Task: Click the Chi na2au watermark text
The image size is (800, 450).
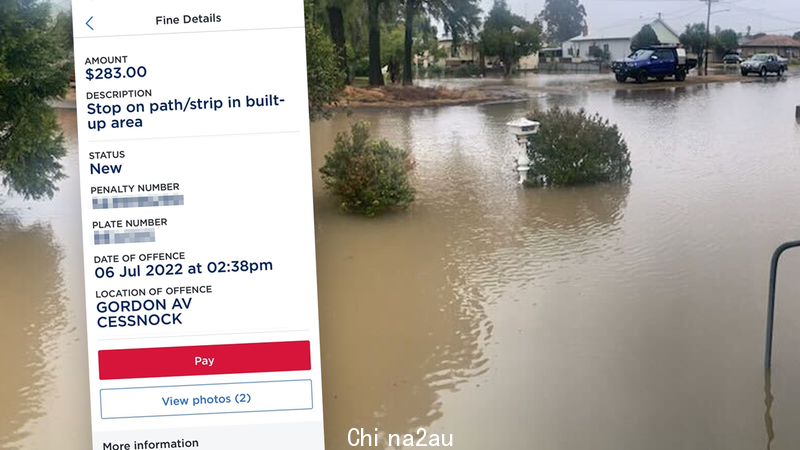Action: (400, 438)
